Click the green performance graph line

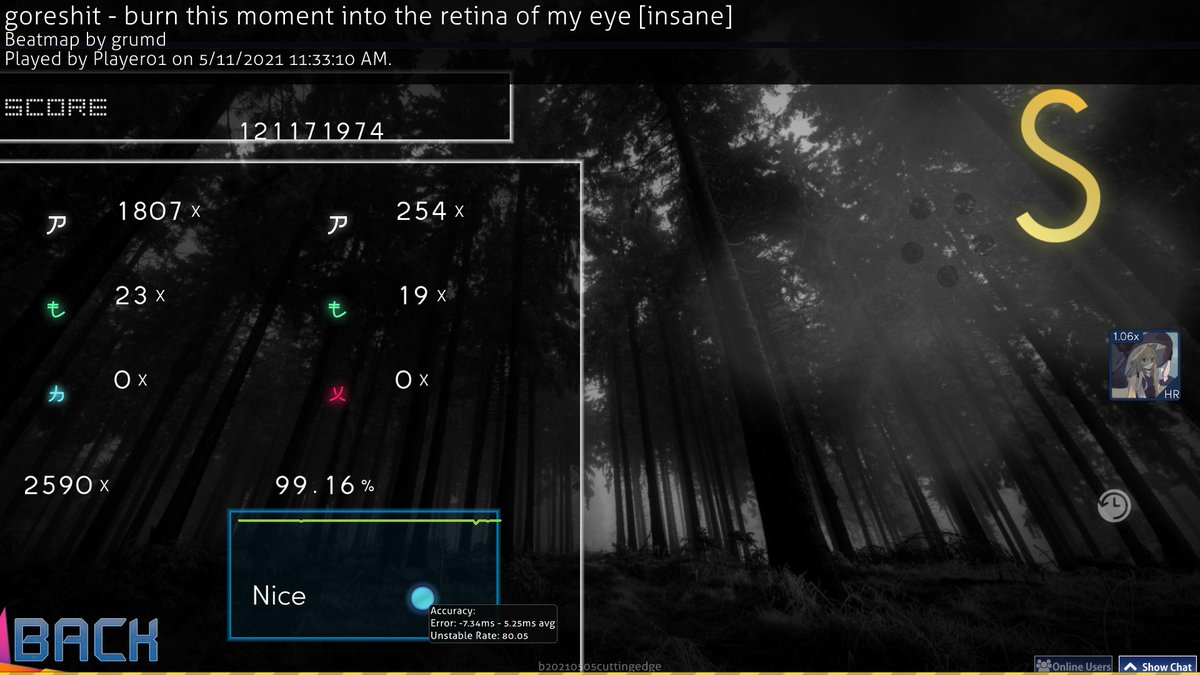(369, 520)
